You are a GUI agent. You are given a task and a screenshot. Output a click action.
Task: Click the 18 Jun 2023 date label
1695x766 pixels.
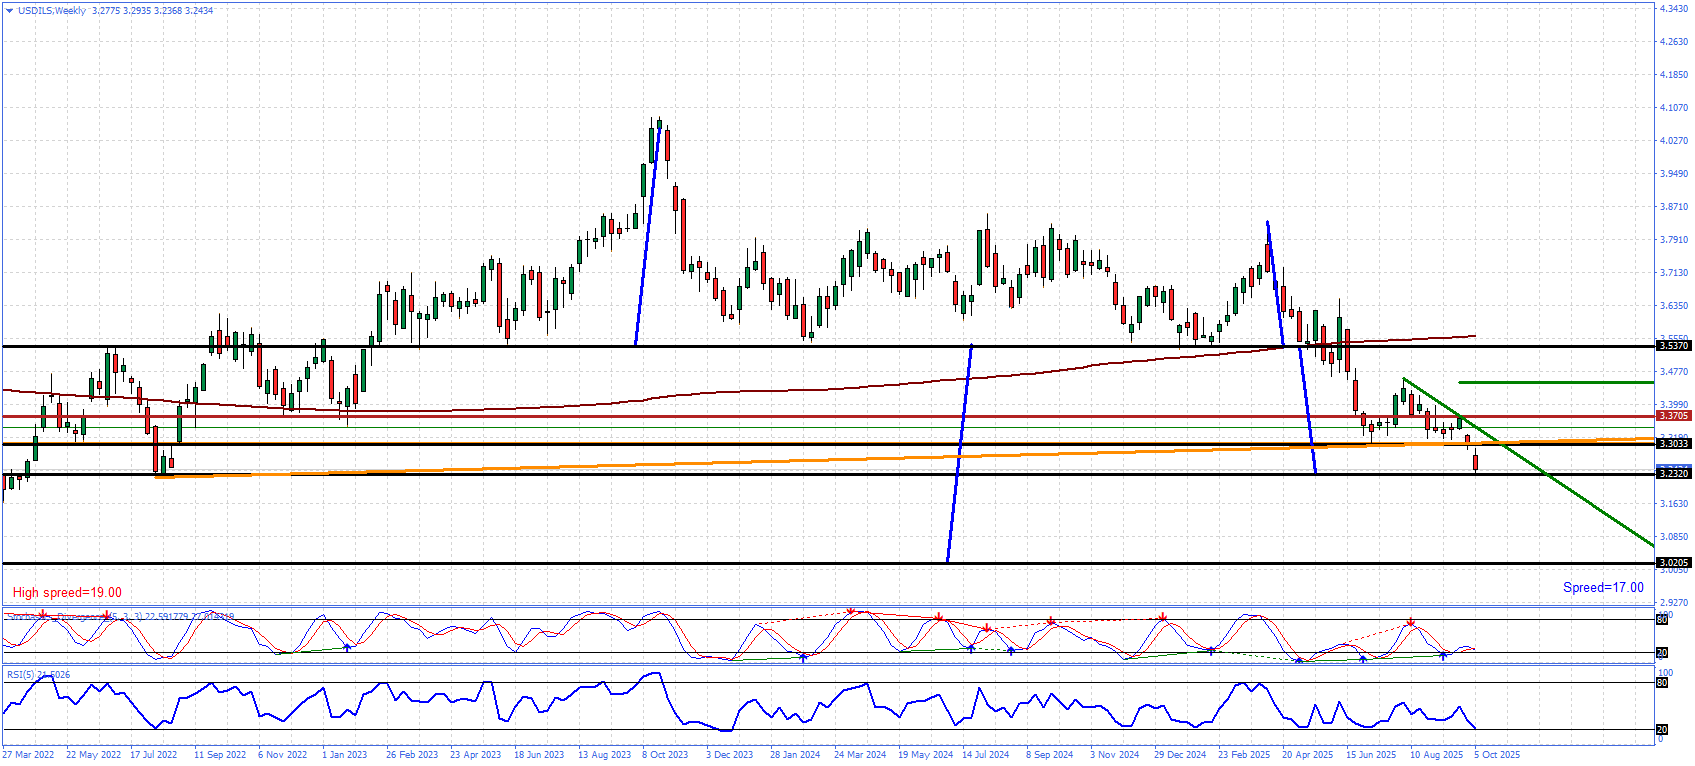coord(539,755)
